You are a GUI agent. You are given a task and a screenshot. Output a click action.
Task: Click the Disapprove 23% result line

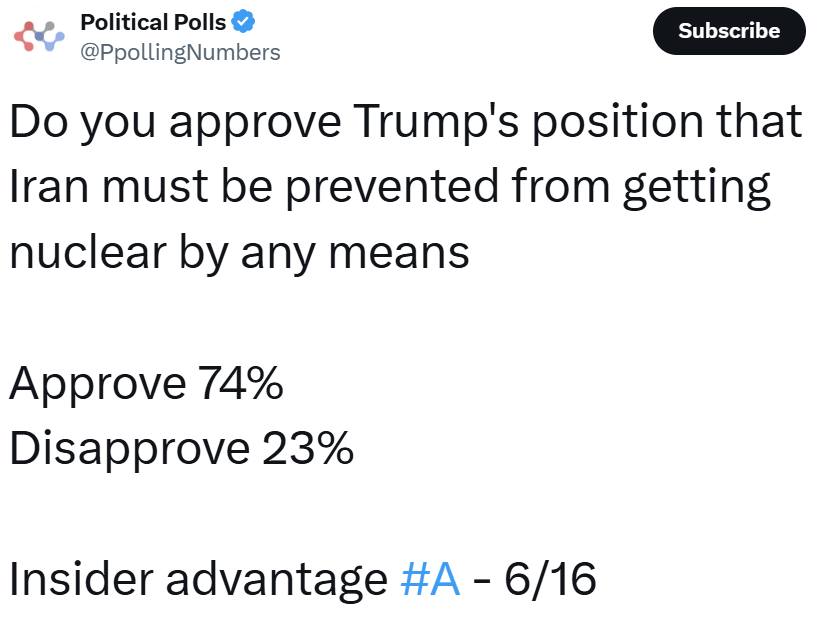point(182,449)
